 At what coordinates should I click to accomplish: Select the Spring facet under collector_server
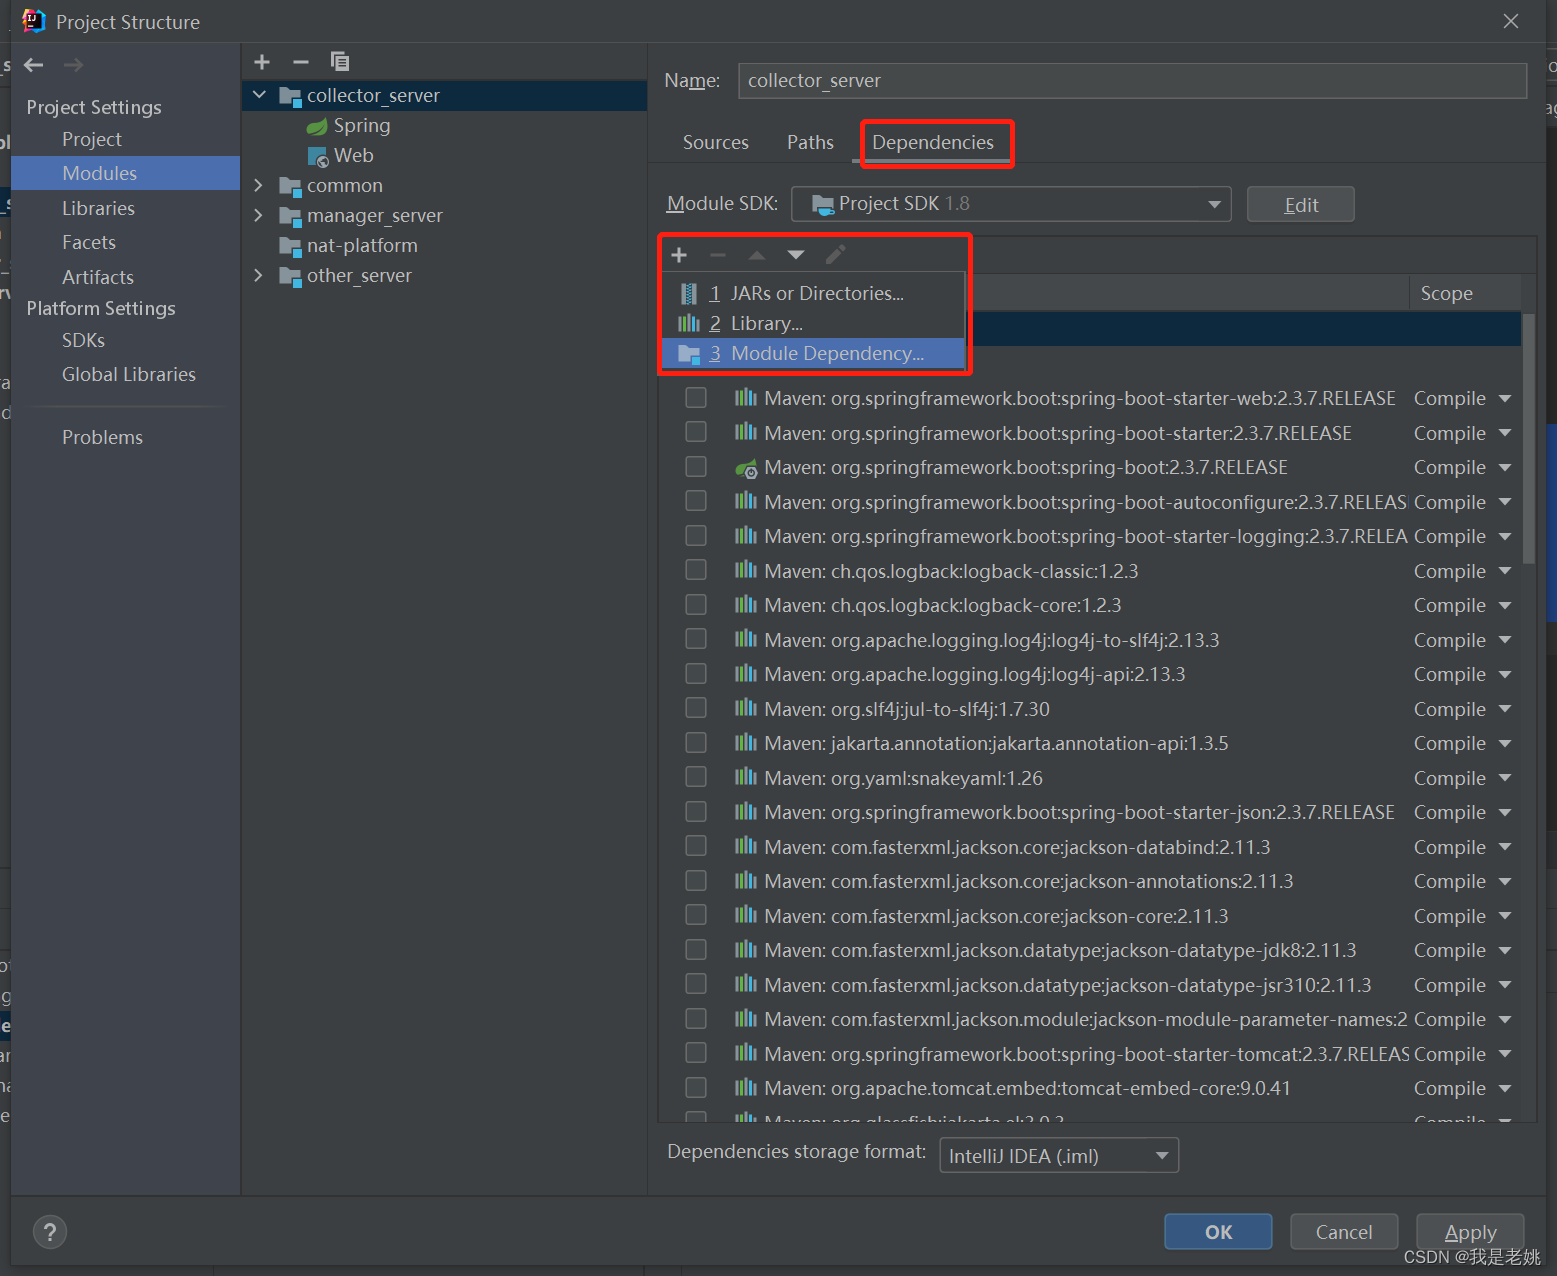point(348,126)
